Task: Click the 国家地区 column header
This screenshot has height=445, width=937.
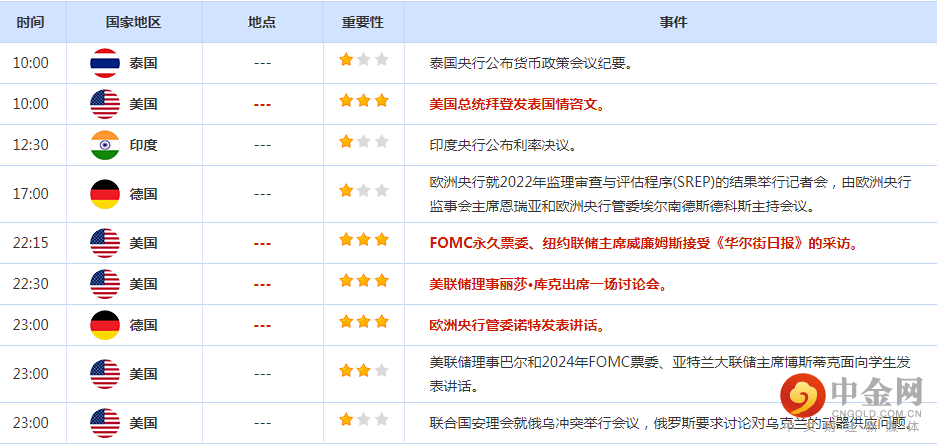Action: pos(133,21)
